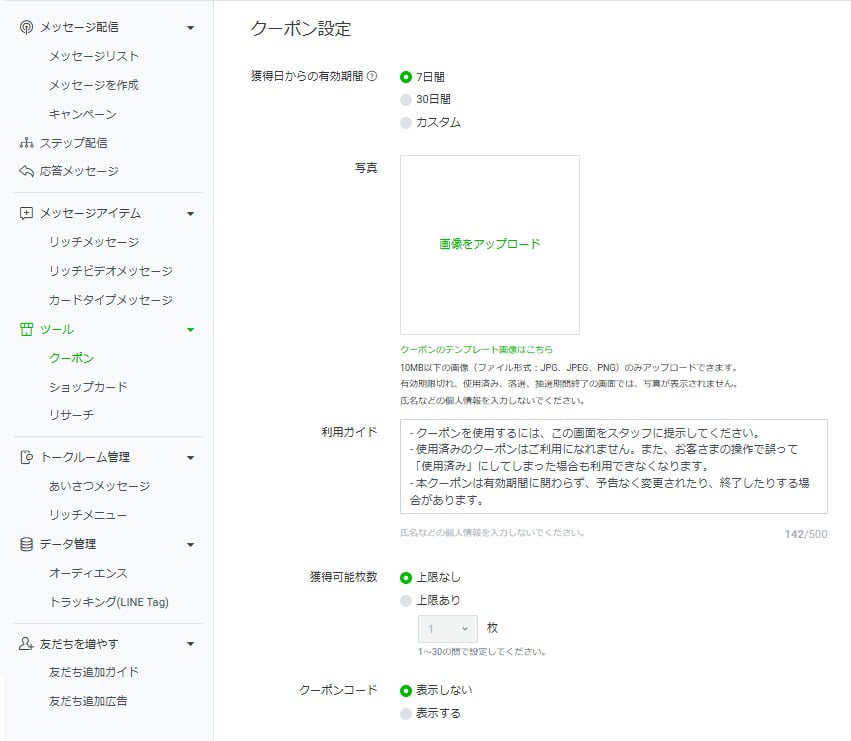
Task: Open the クーポンのテンプレート画像はこちら link
Action: 477,349
